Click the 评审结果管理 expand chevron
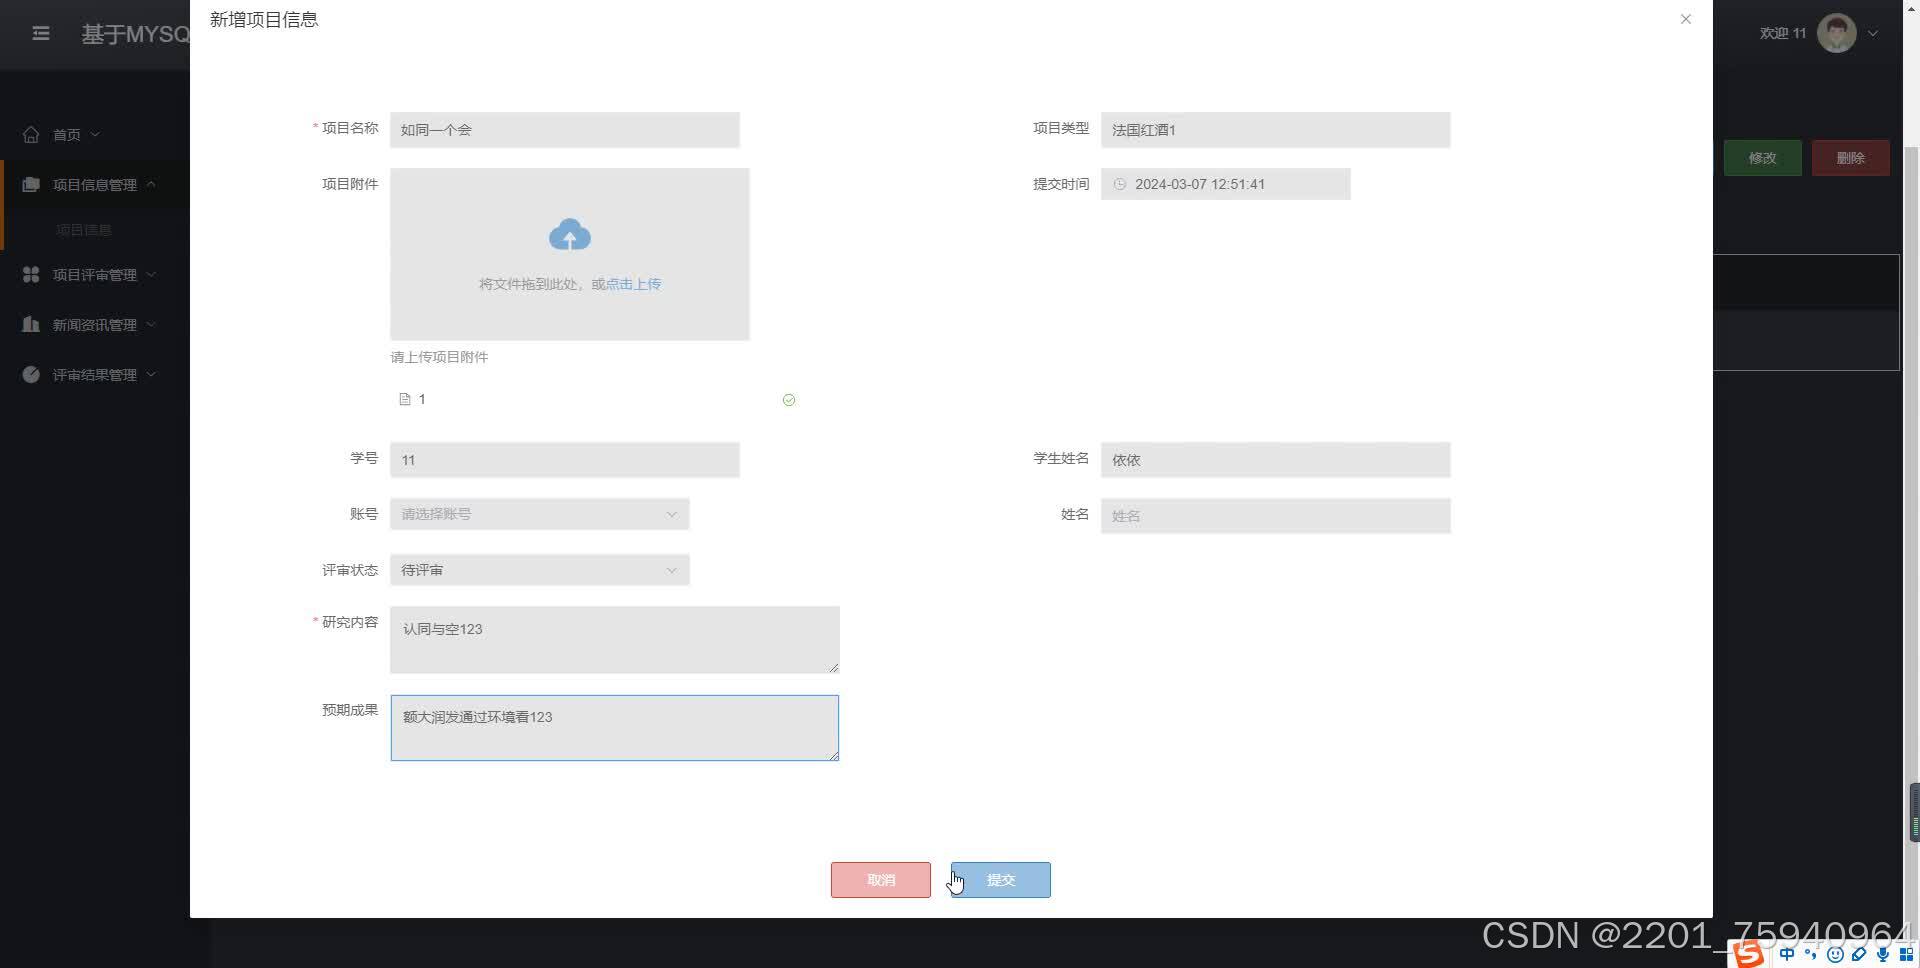Viewport: 1920px width, 968px height. 151,374
